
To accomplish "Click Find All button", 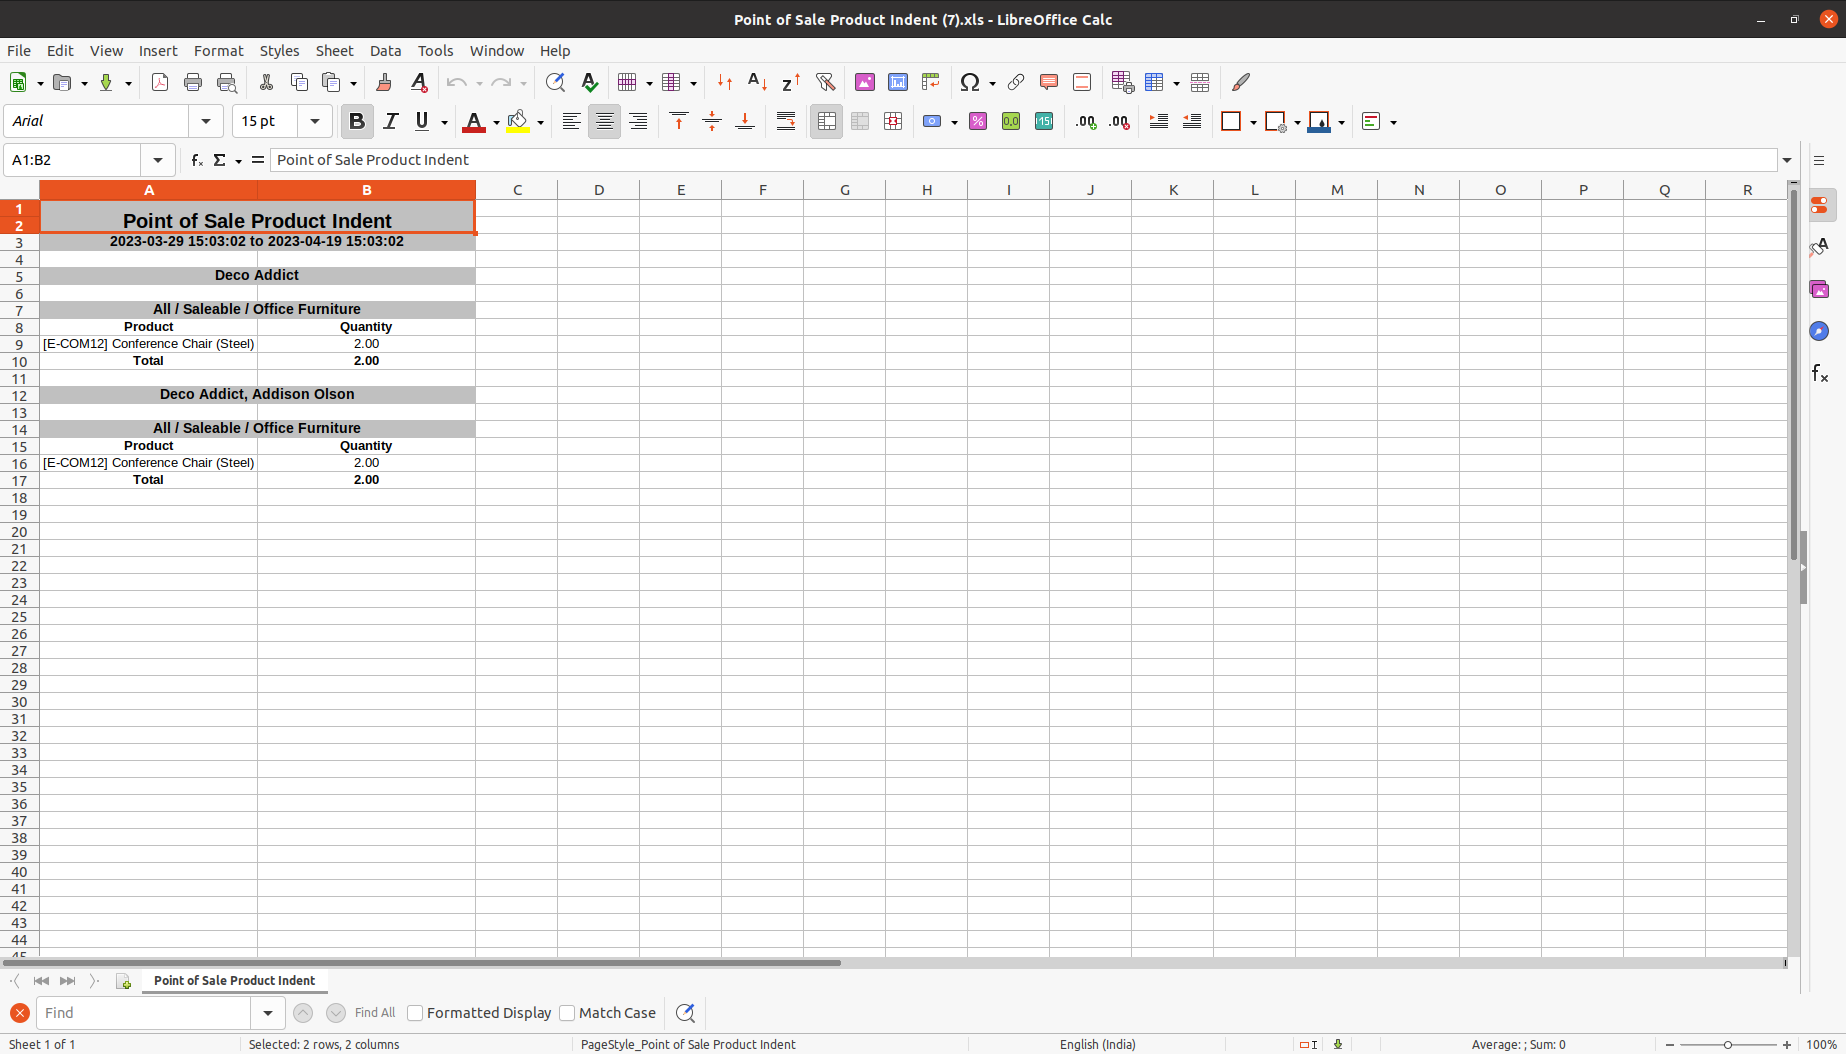I will click(375, 1013).
